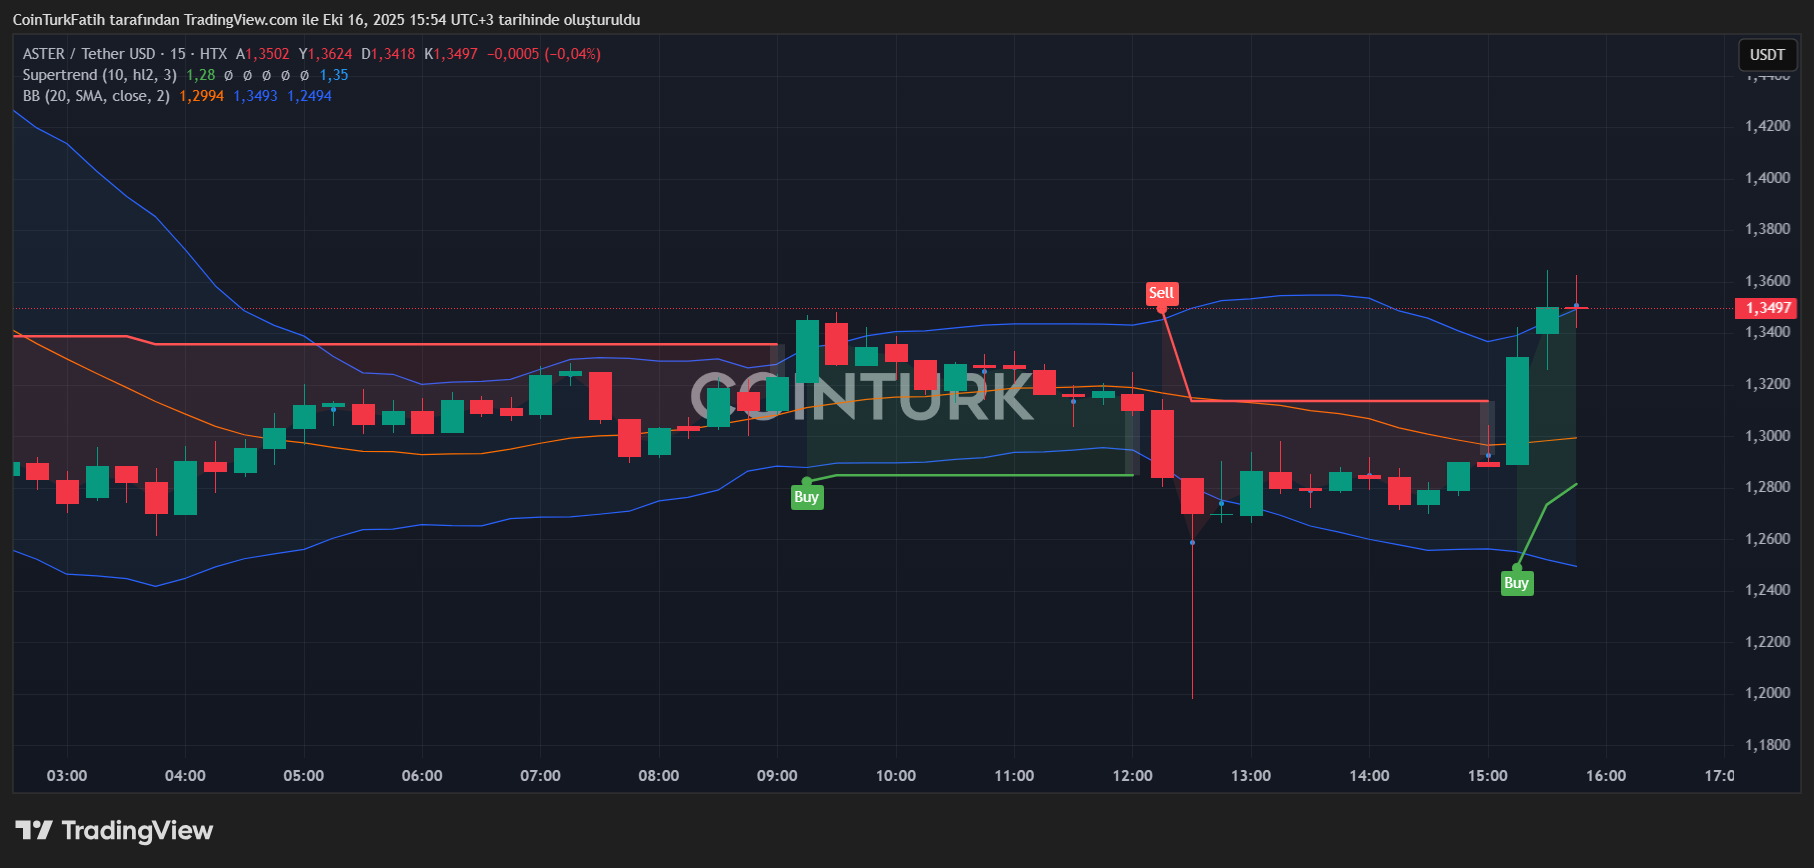Click the 1,3000 price axis label
1814x868 pixels.
(x=1767, y=436)
